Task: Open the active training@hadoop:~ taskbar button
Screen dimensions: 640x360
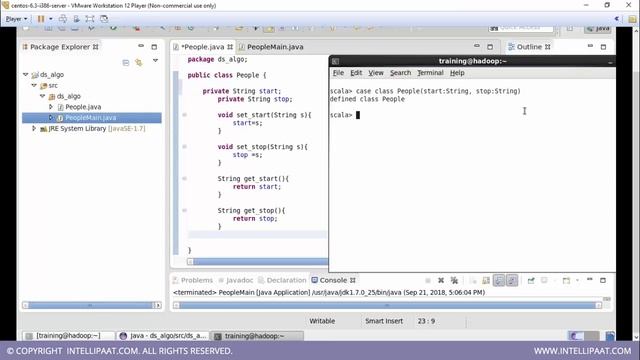Action: pyautogui.click(x=258, y=336)
